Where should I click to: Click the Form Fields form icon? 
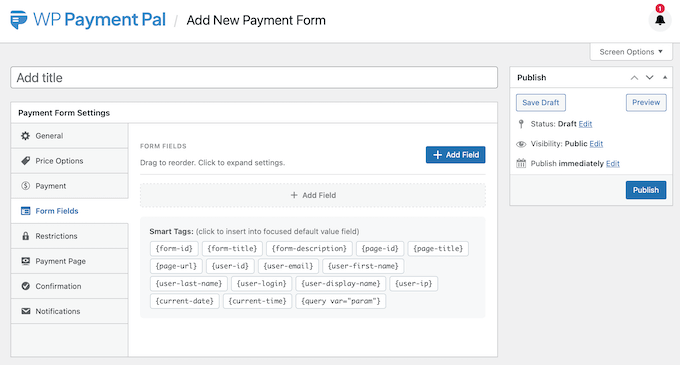[26, 211]
